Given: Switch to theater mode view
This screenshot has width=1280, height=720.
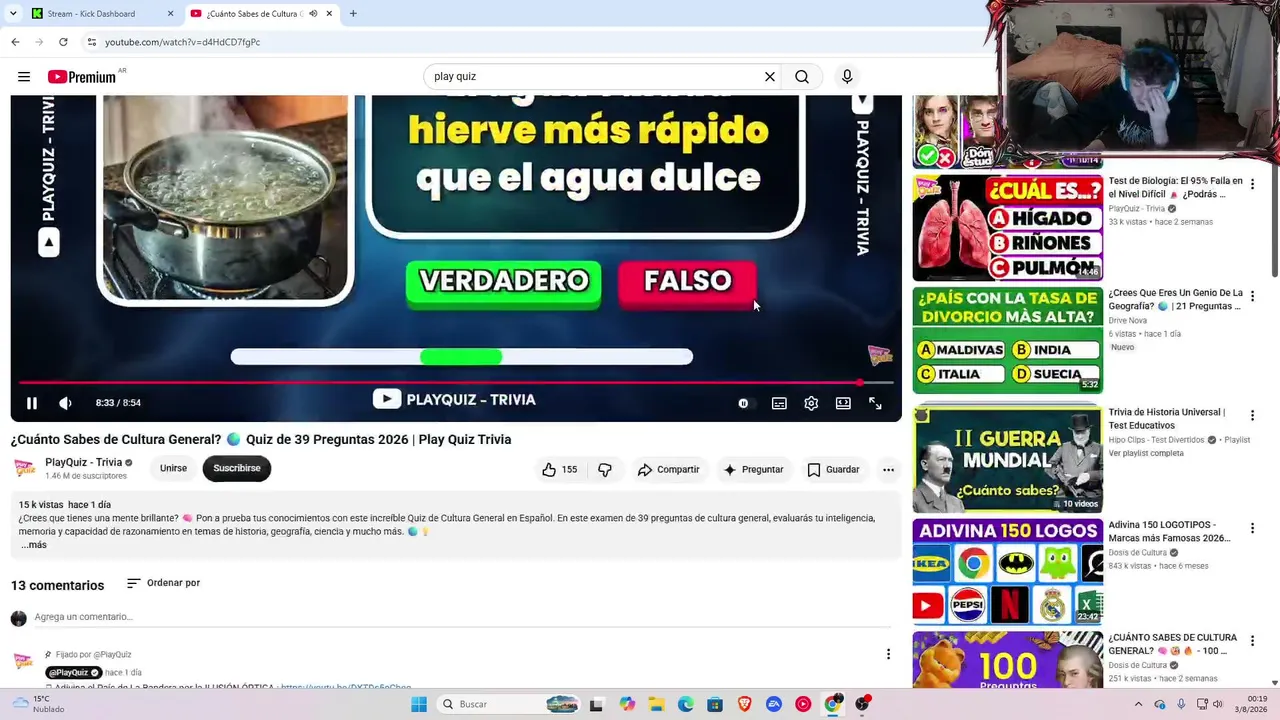Looking at the screenshot, I should 843,403.
